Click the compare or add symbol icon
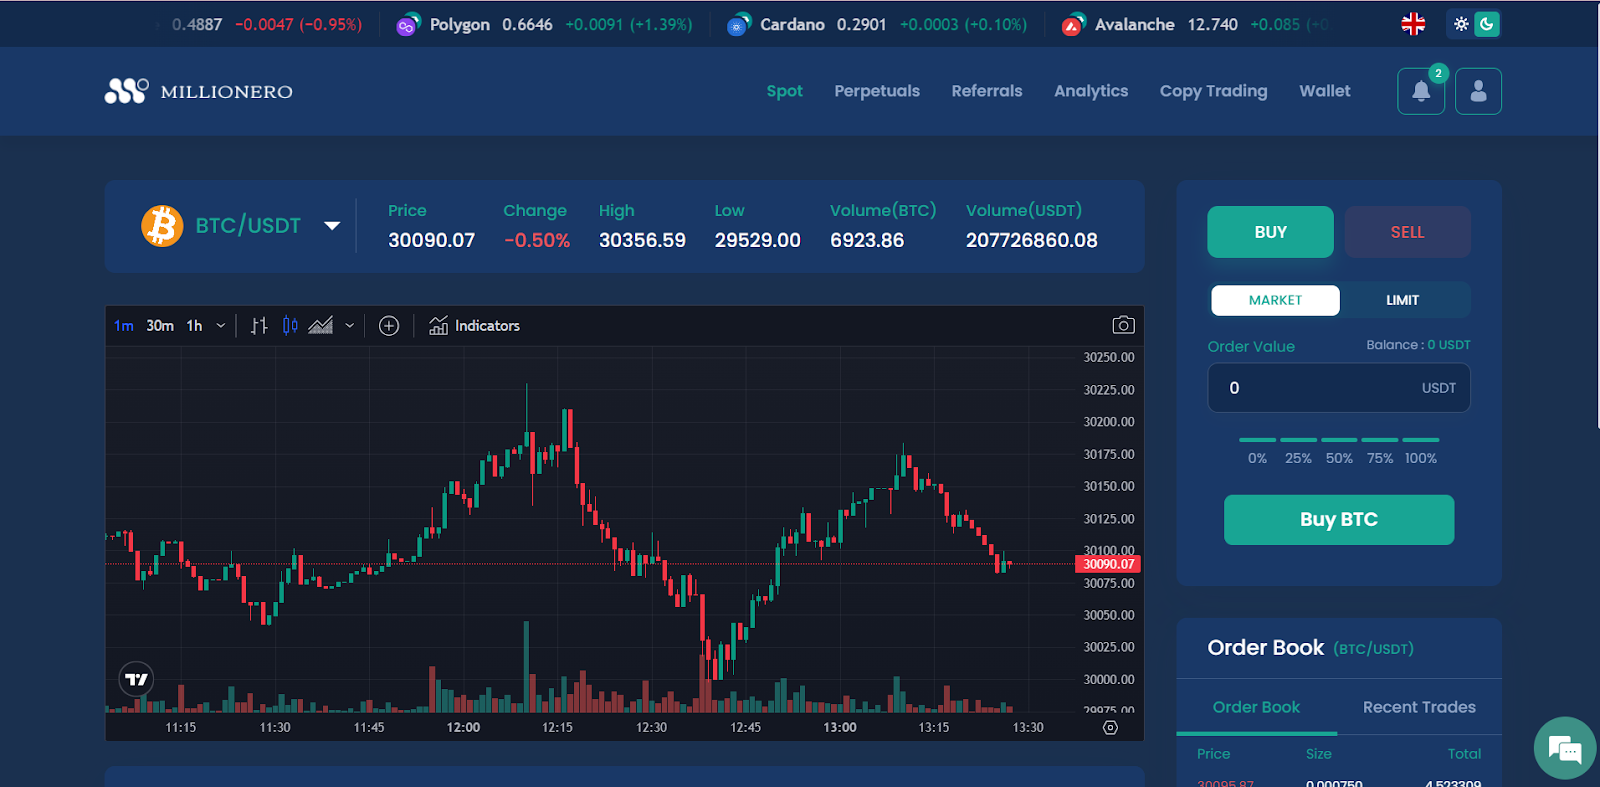This screenshot has width=1600, height=787. point(389,326)
